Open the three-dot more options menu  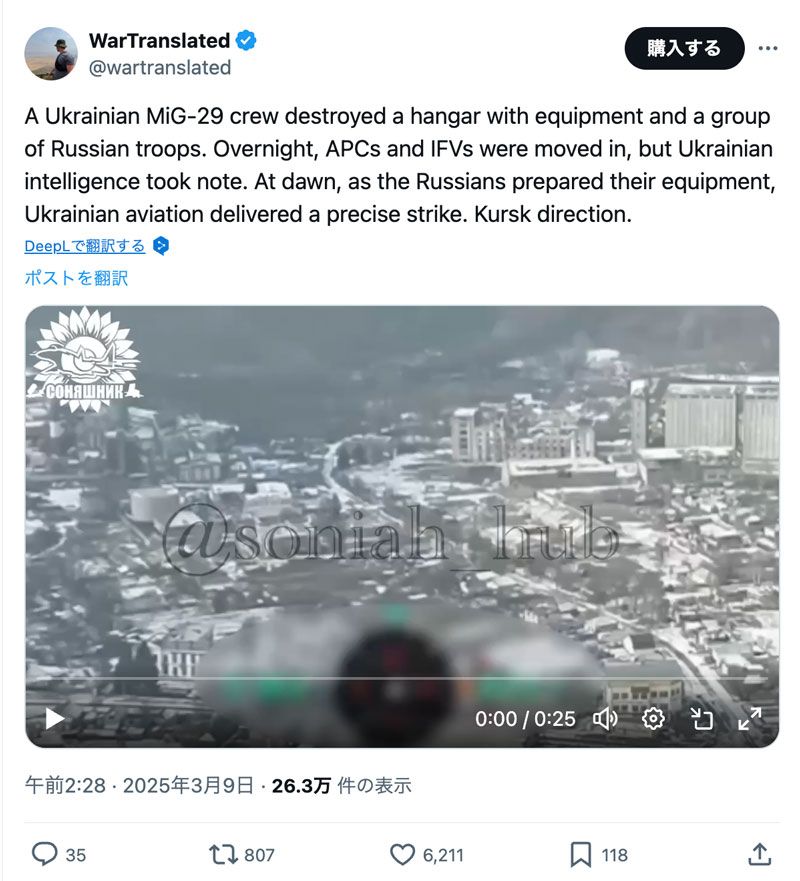click(767, 48)
